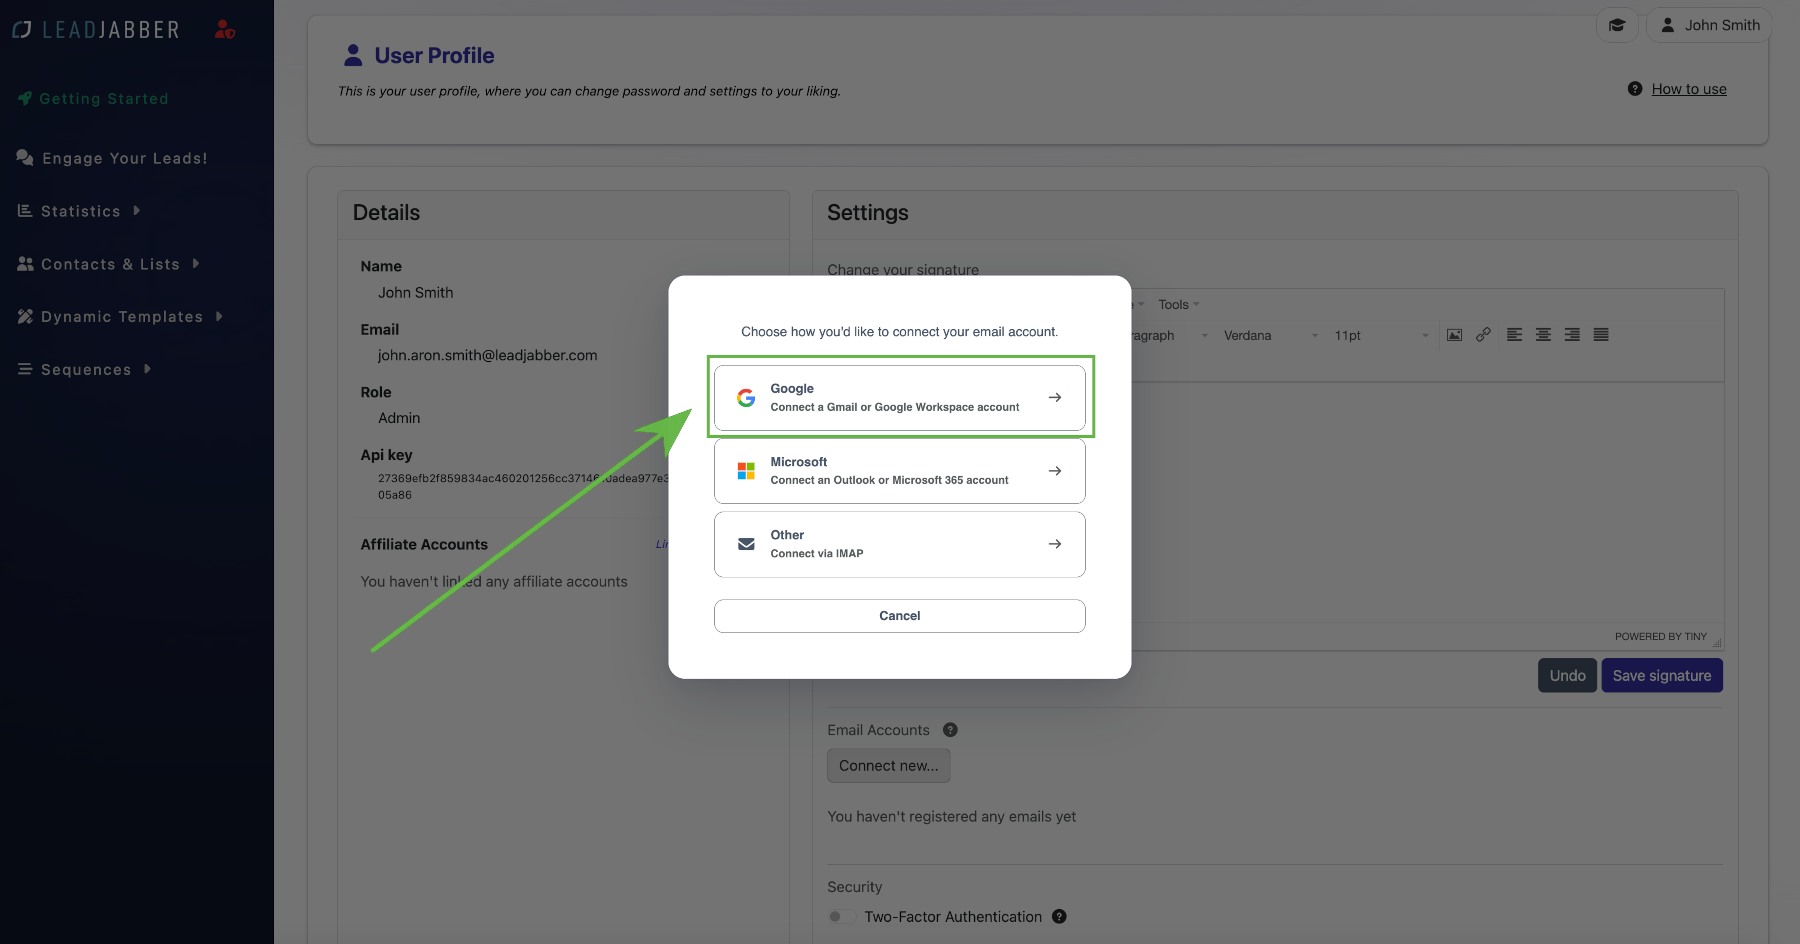Click the red user-lock icon in sidebar
The width and height of the screenshot is (1800, 944).
(225, 30)
